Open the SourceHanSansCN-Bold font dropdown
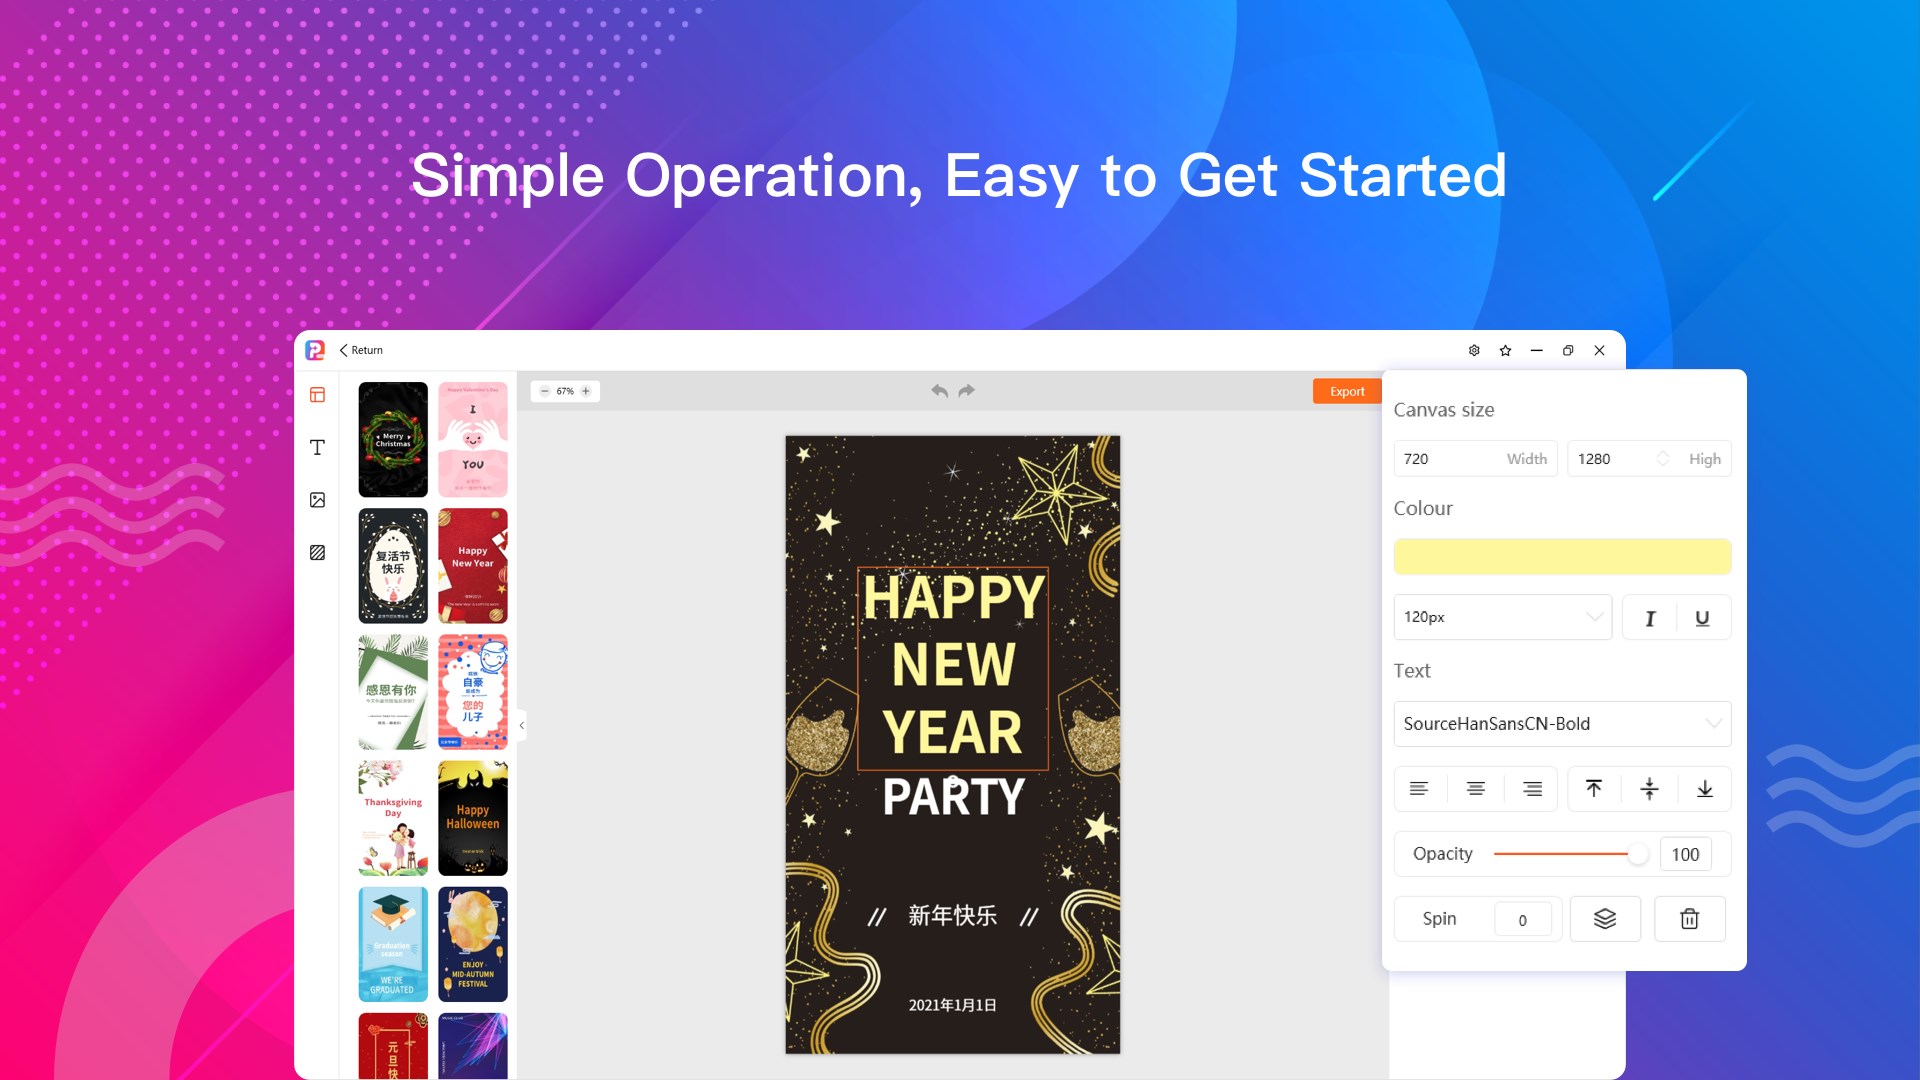Viewport: 1920px width, 1080px height. (1561, 724)
